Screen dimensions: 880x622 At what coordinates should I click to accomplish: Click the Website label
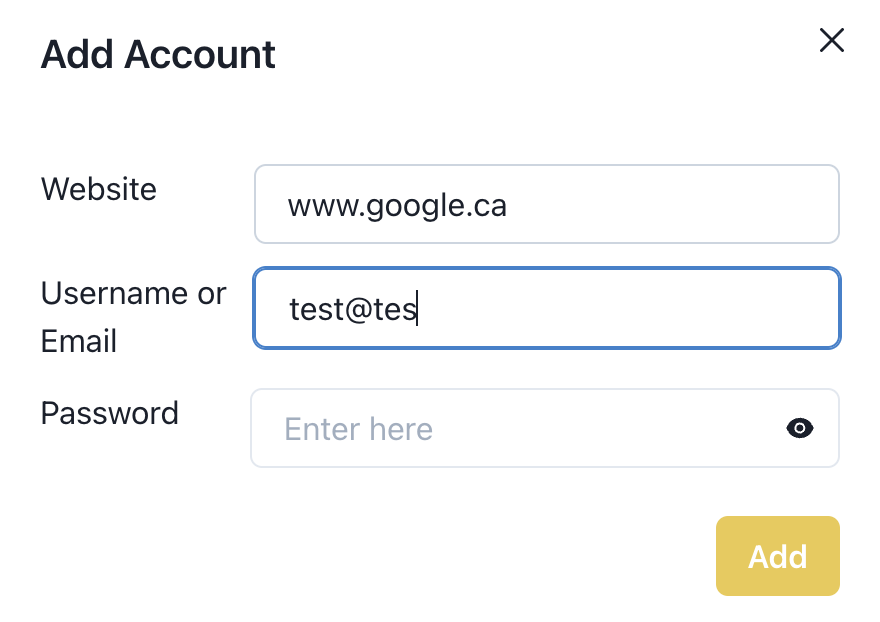[x=99, y=189]
